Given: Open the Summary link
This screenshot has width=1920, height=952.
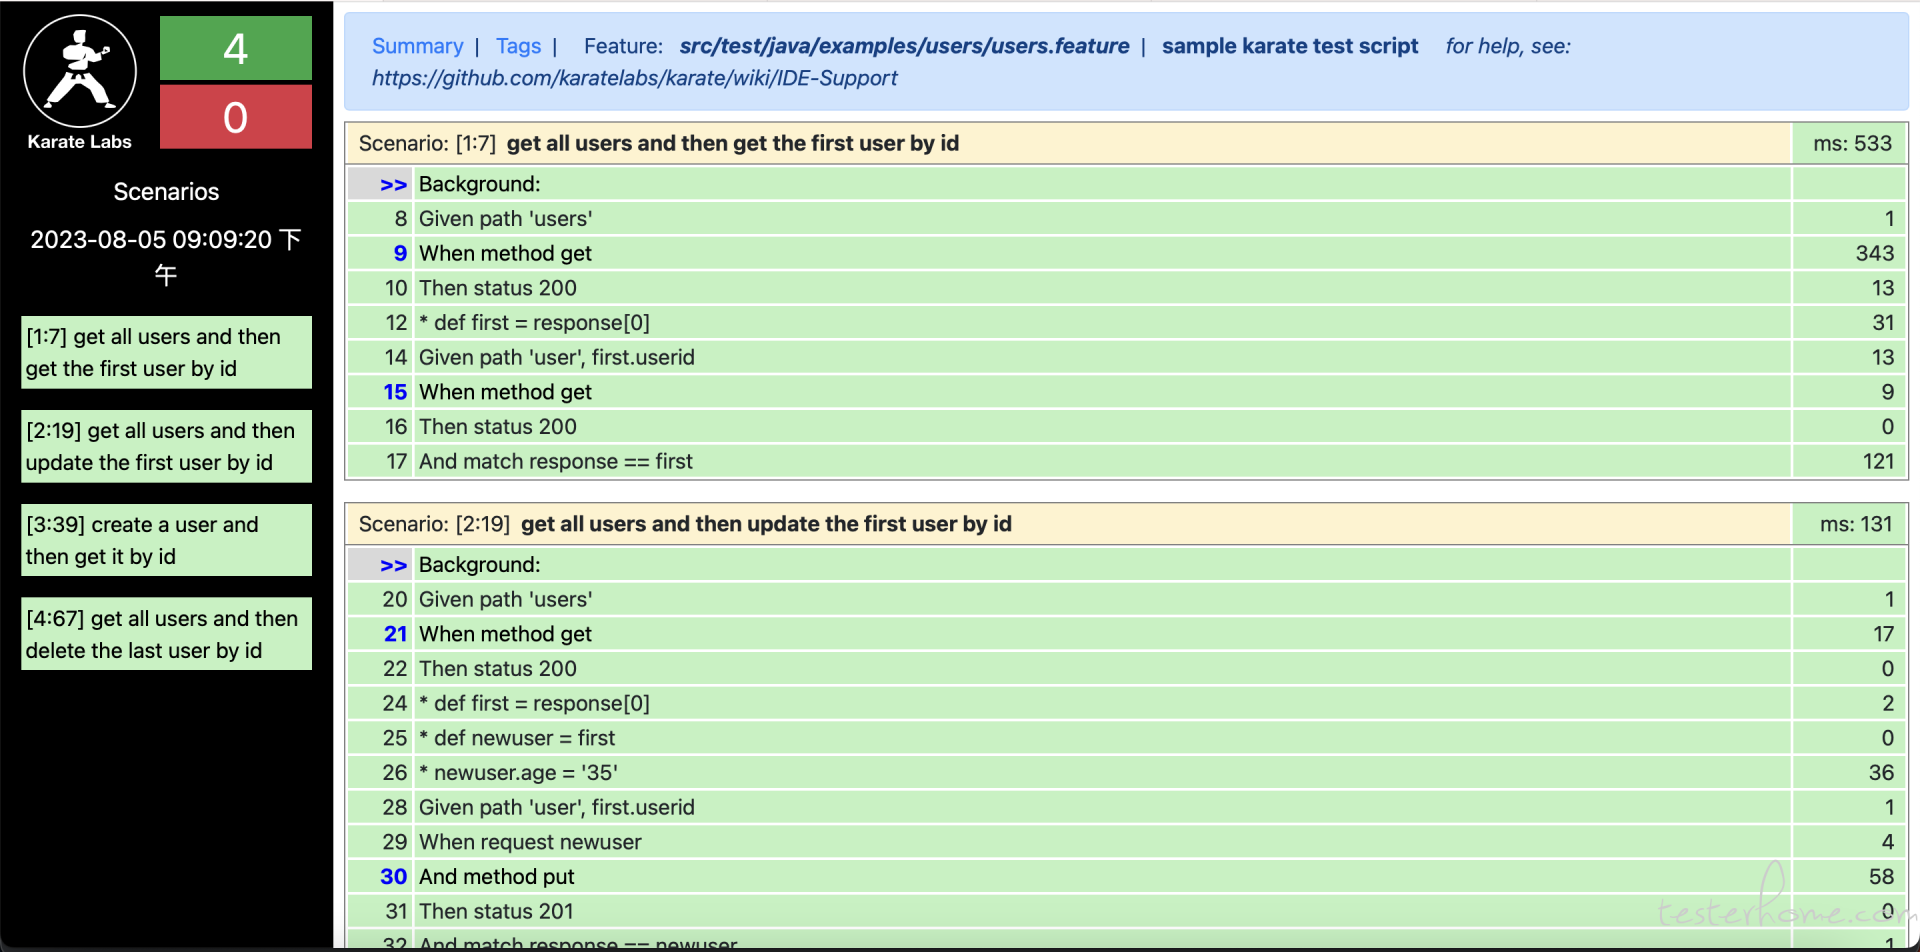Looking at the screenshot, I should [417, 46].
